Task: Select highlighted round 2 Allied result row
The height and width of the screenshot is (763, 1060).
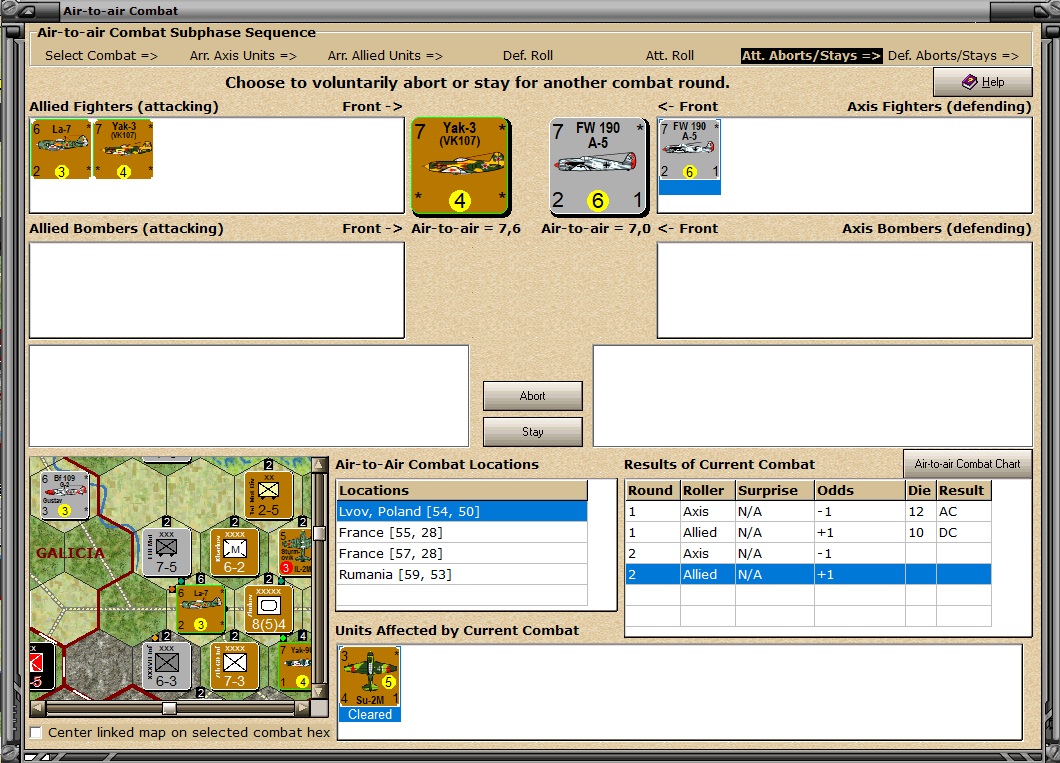Action: click(809, 574)
